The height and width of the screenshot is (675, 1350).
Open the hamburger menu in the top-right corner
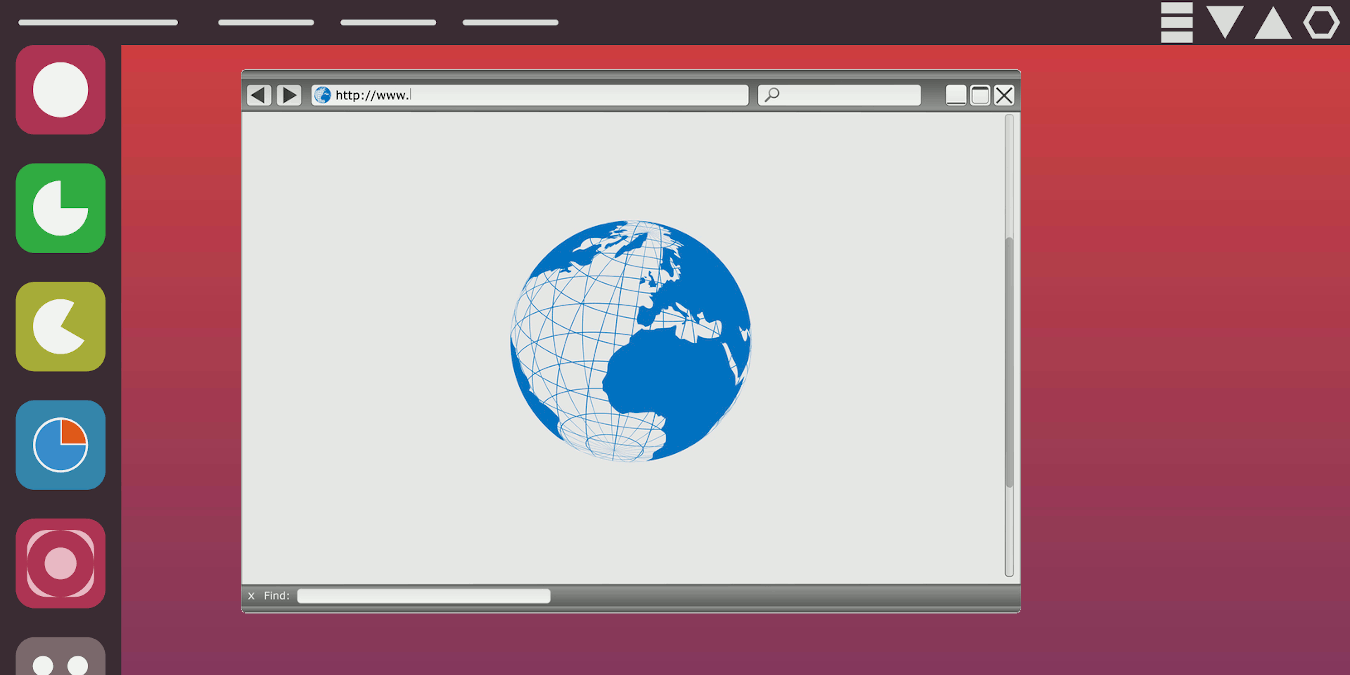[x=1175, y=22]
